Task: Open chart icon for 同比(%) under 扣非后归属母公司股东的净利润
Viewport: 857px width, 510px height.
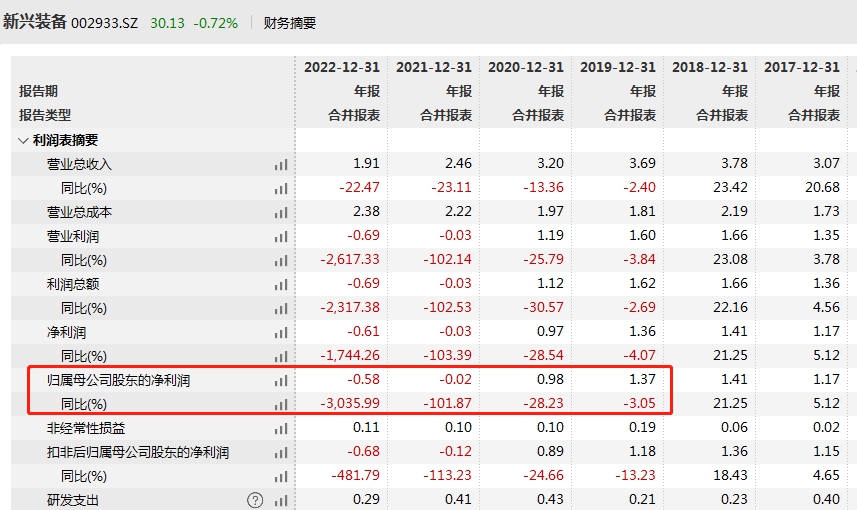Action: 281,477
